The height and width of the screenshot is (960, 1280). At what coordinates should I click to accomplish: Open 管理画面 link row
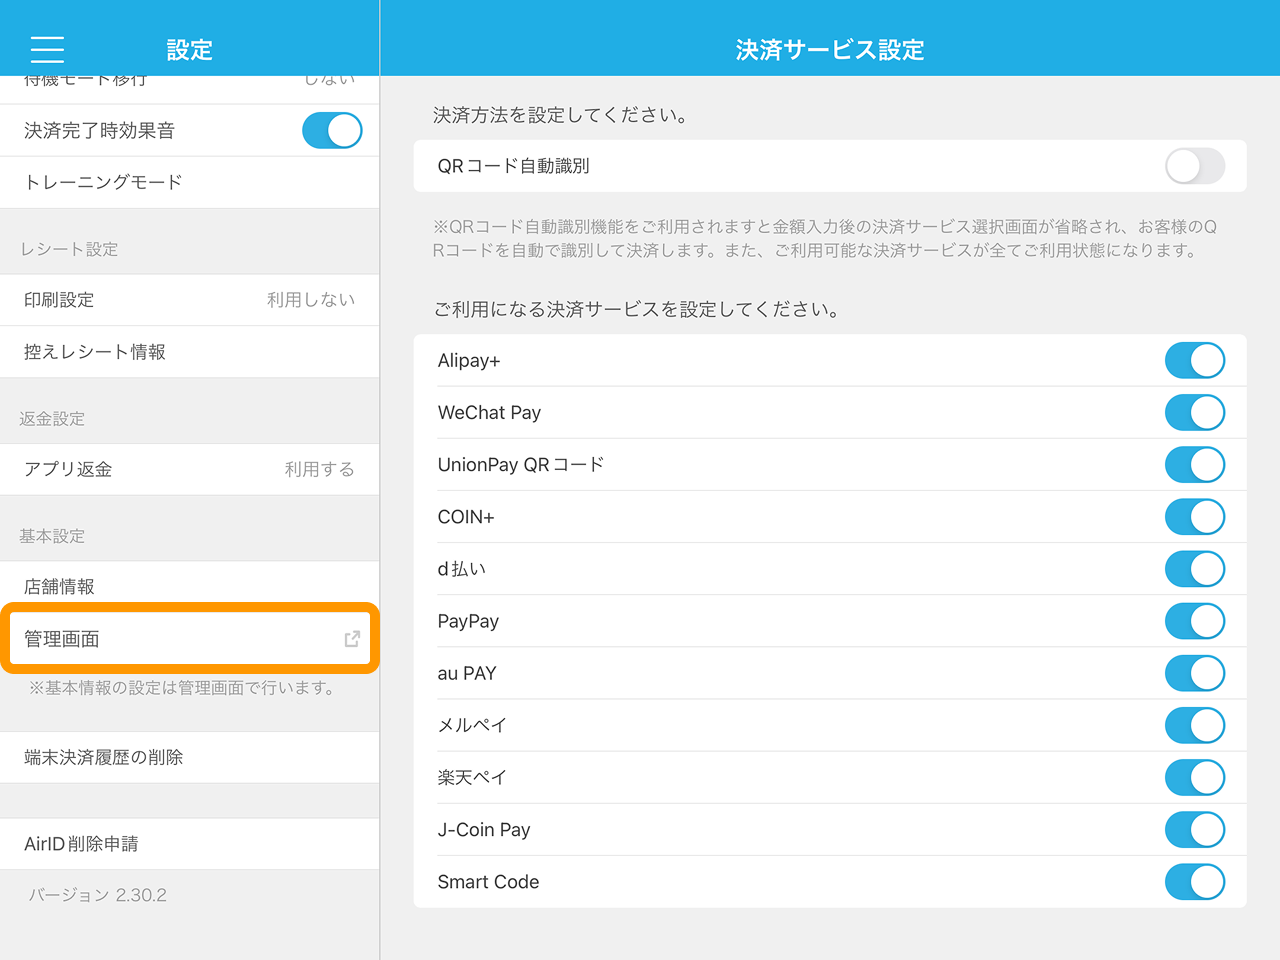coord(190,638)
